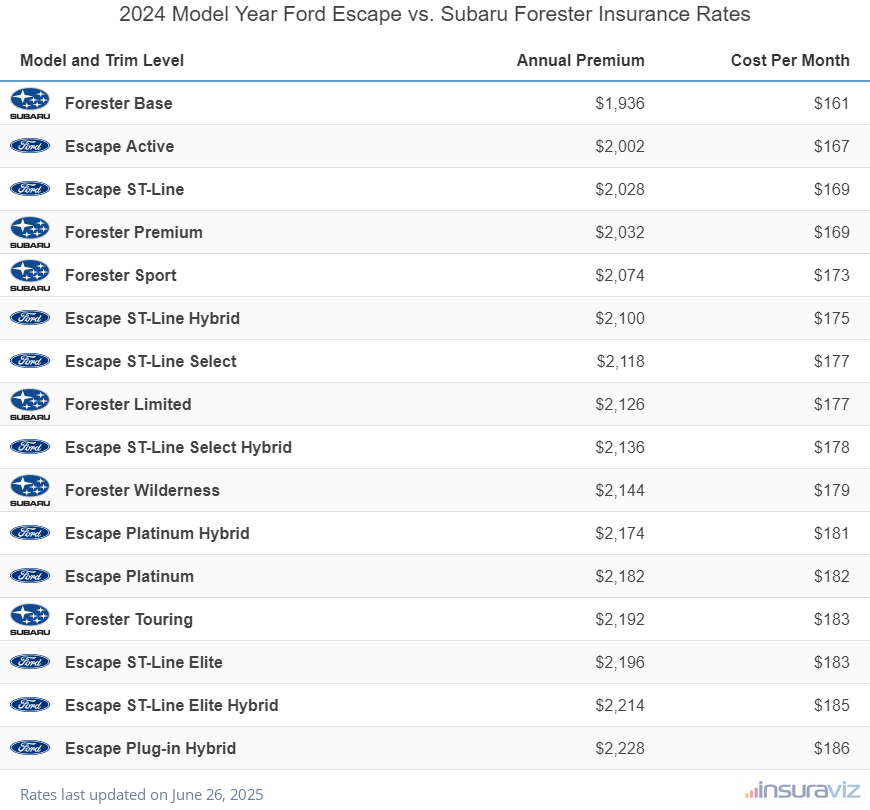The height and width of the screenshot is (810, 870).
Task: Select the Escape ST-Line trim name
Action: point(124,189)
